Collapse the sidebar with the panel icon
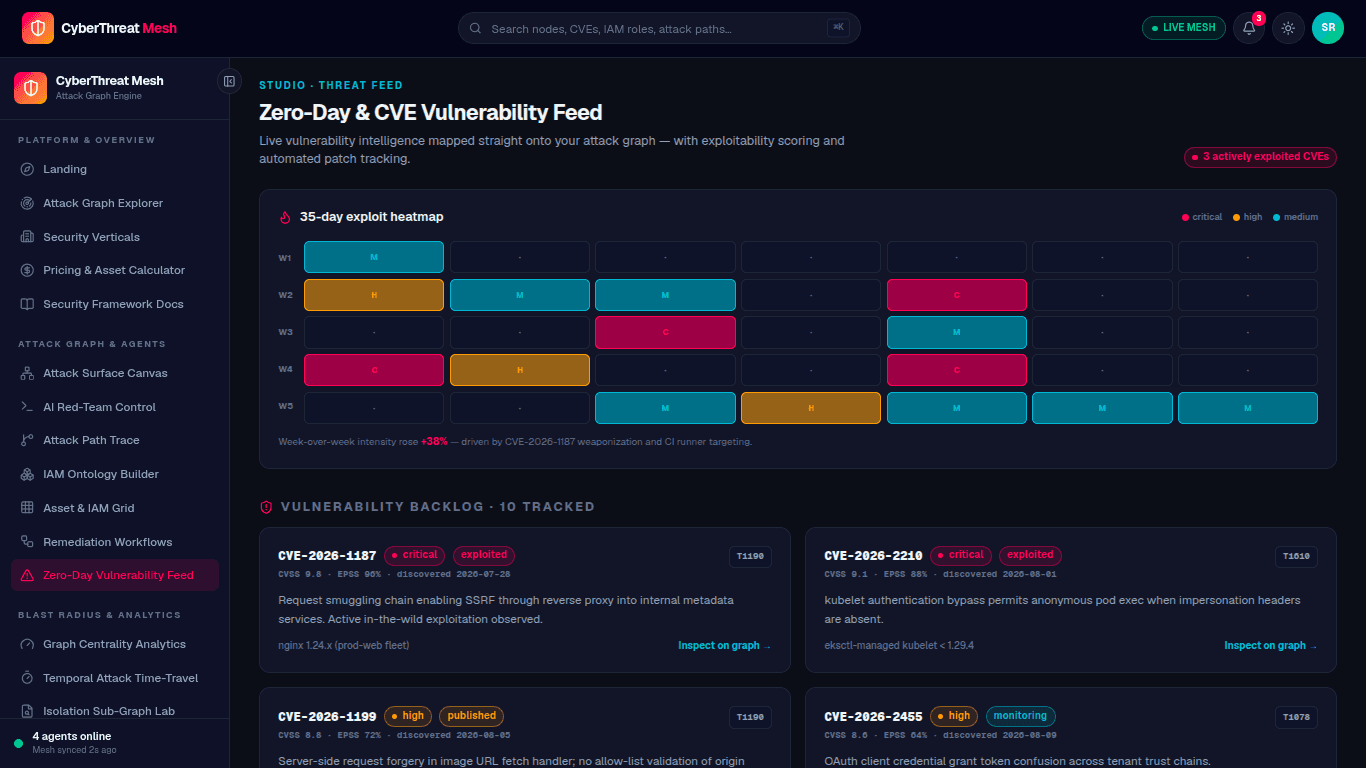Screen dimensions: 1366x768 229,81
